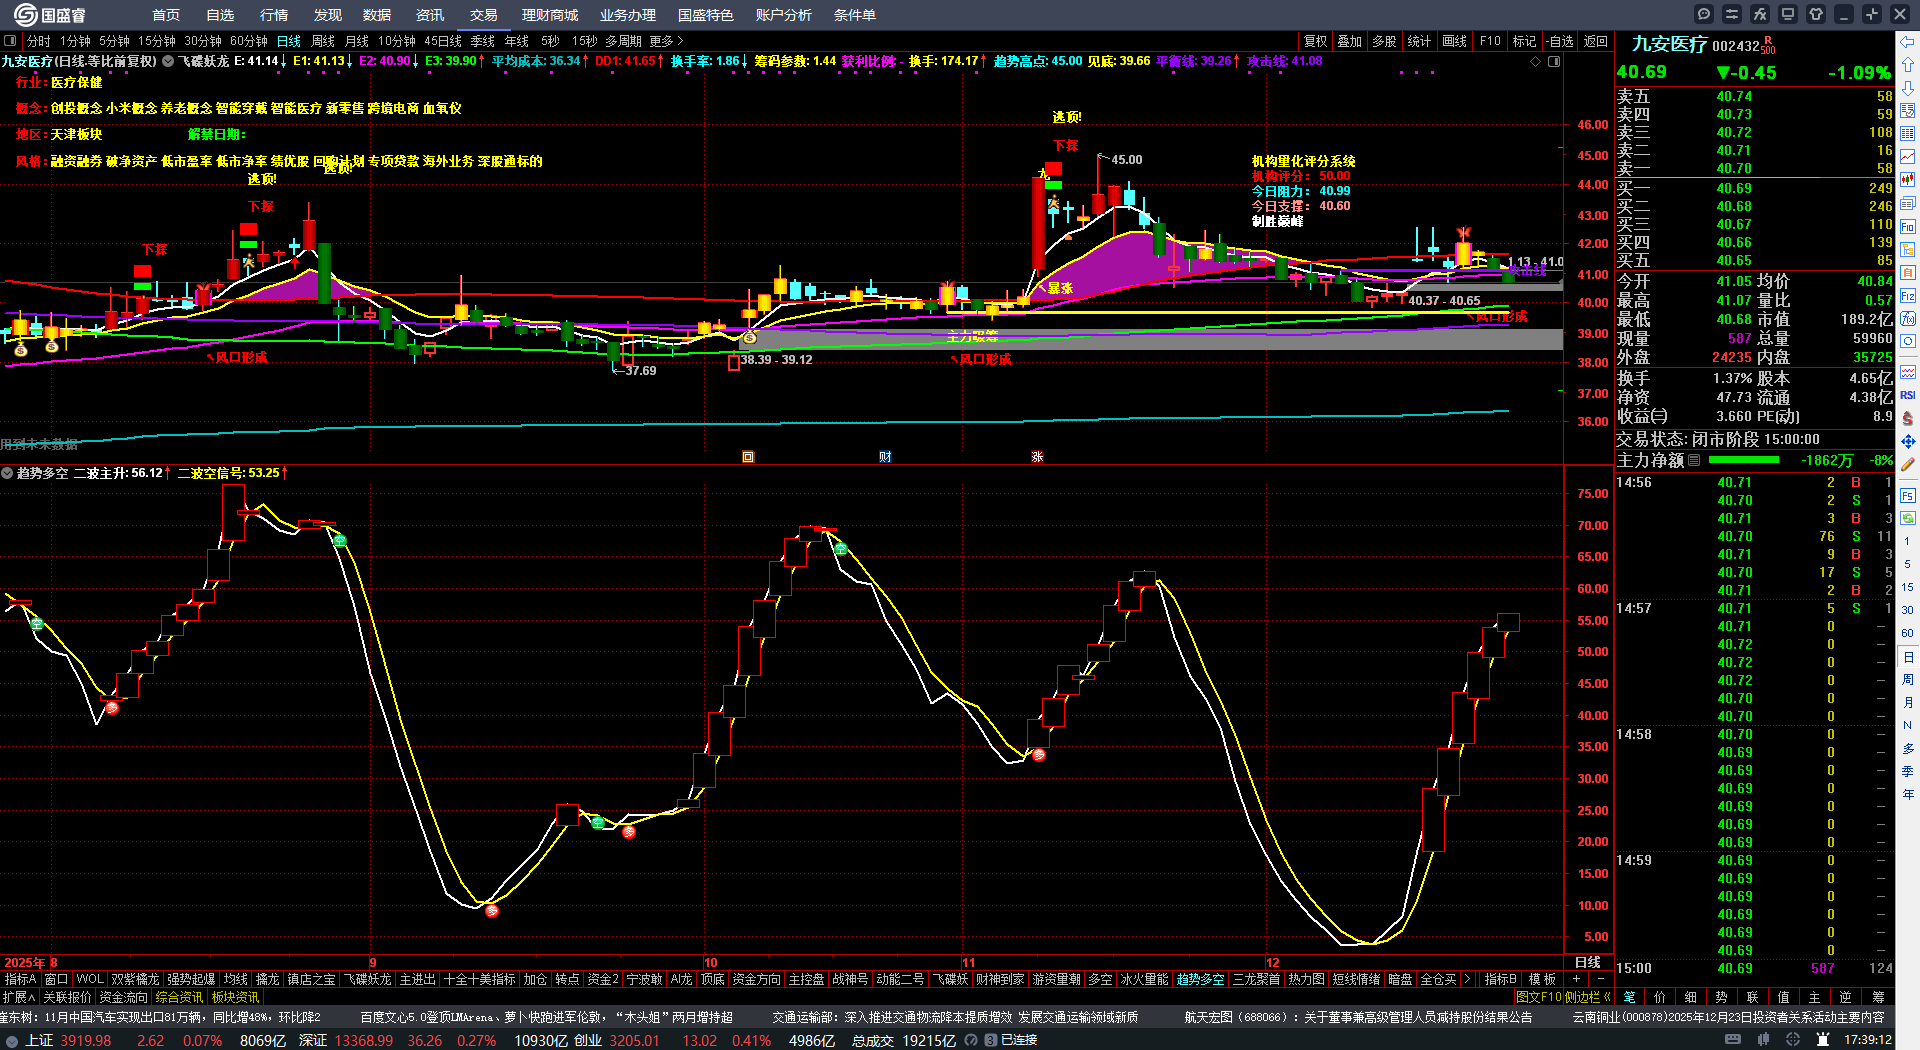Click the green 主力净额 progress bar
The image size is (1920, 1050).
point(1743,460)
